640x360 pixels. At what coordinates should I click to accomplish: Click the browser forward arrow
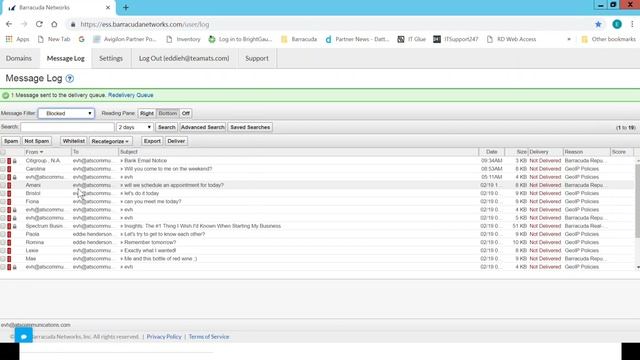click(24, 24)
